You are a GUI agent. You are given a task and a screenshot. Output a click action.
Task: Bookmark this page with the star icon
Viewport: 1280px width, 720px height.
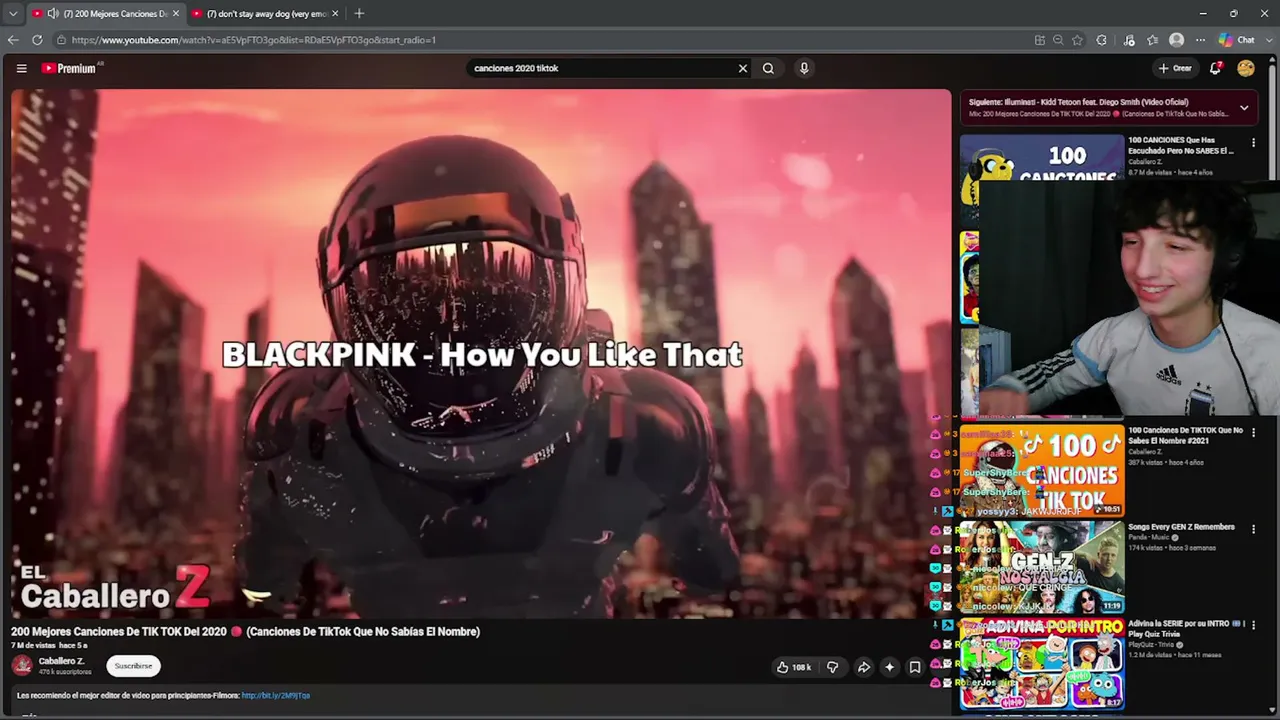click(x=1077, y=40)
